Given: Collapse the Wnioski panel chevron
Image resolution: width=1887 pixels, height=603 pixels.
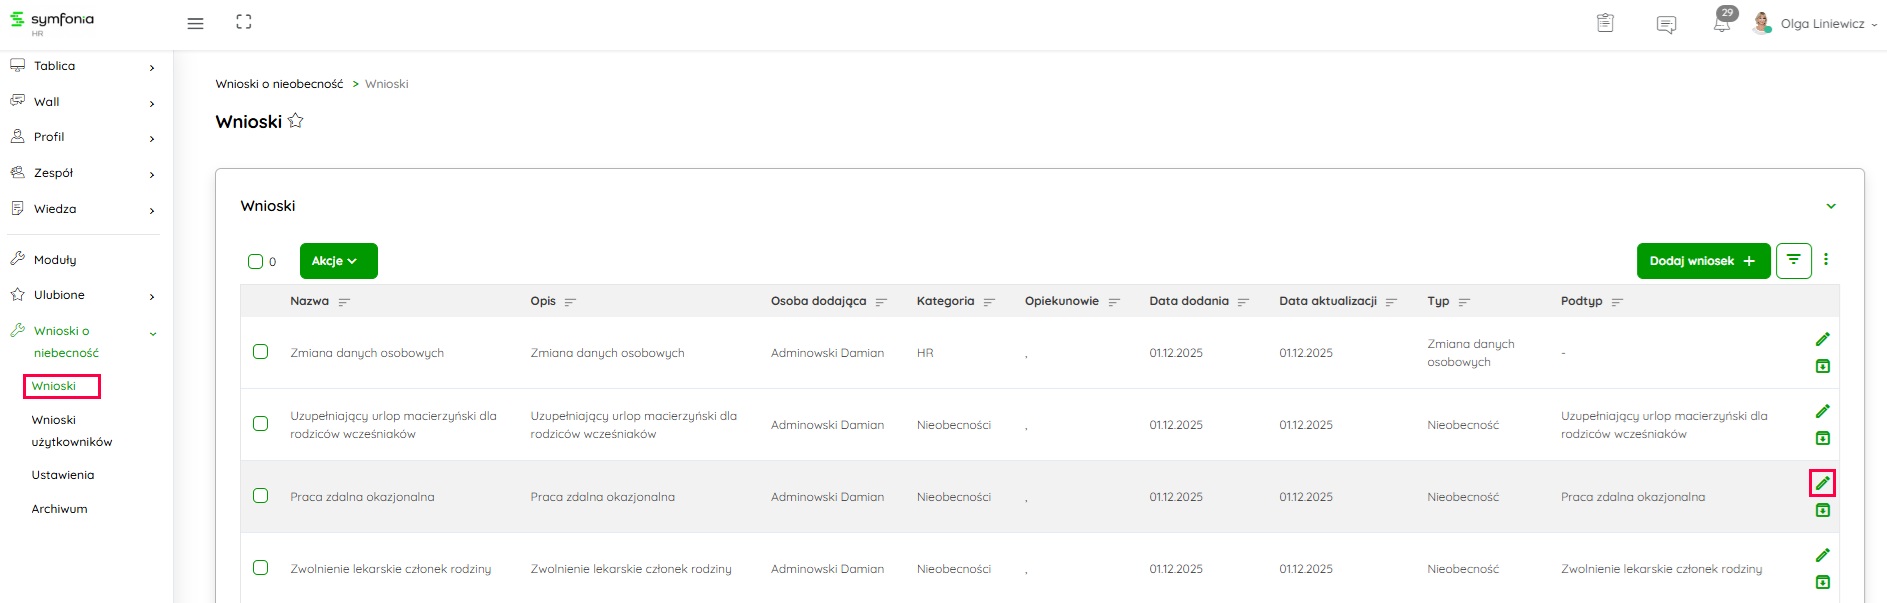Looking at the screenshot, I should point(1831,206).
